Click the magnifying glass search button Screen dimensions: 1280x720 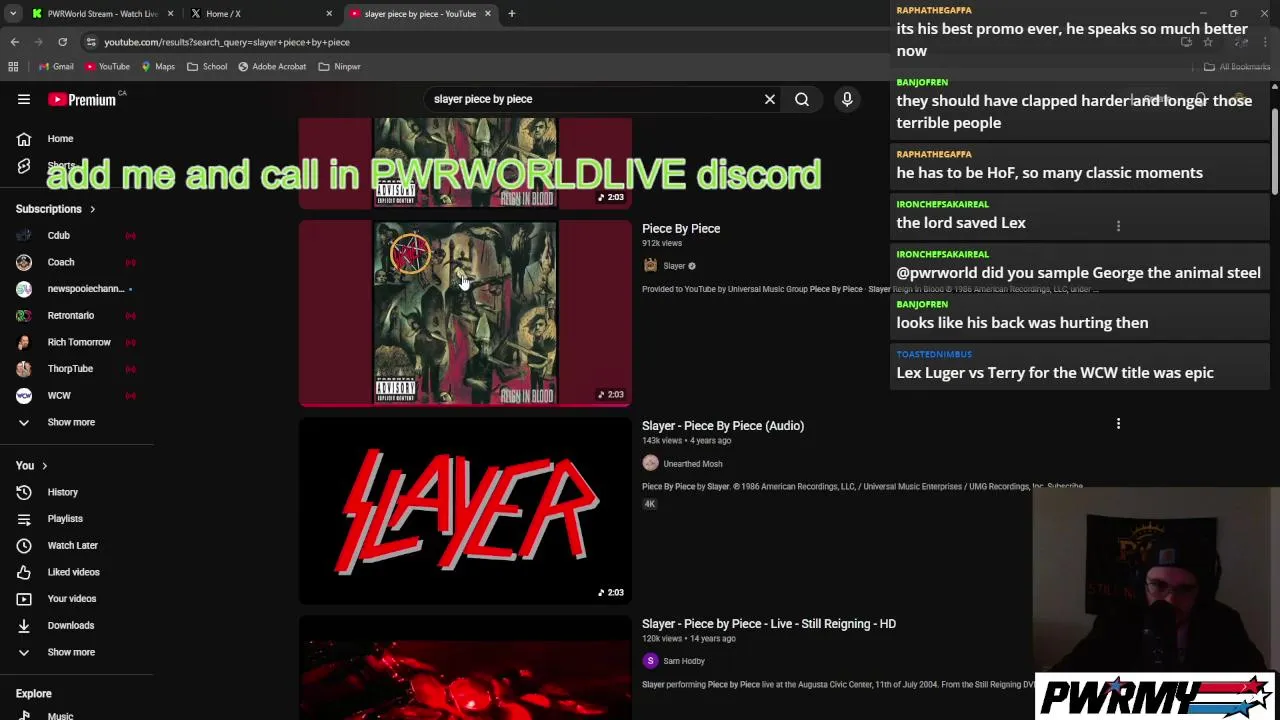tap(802, 99)
